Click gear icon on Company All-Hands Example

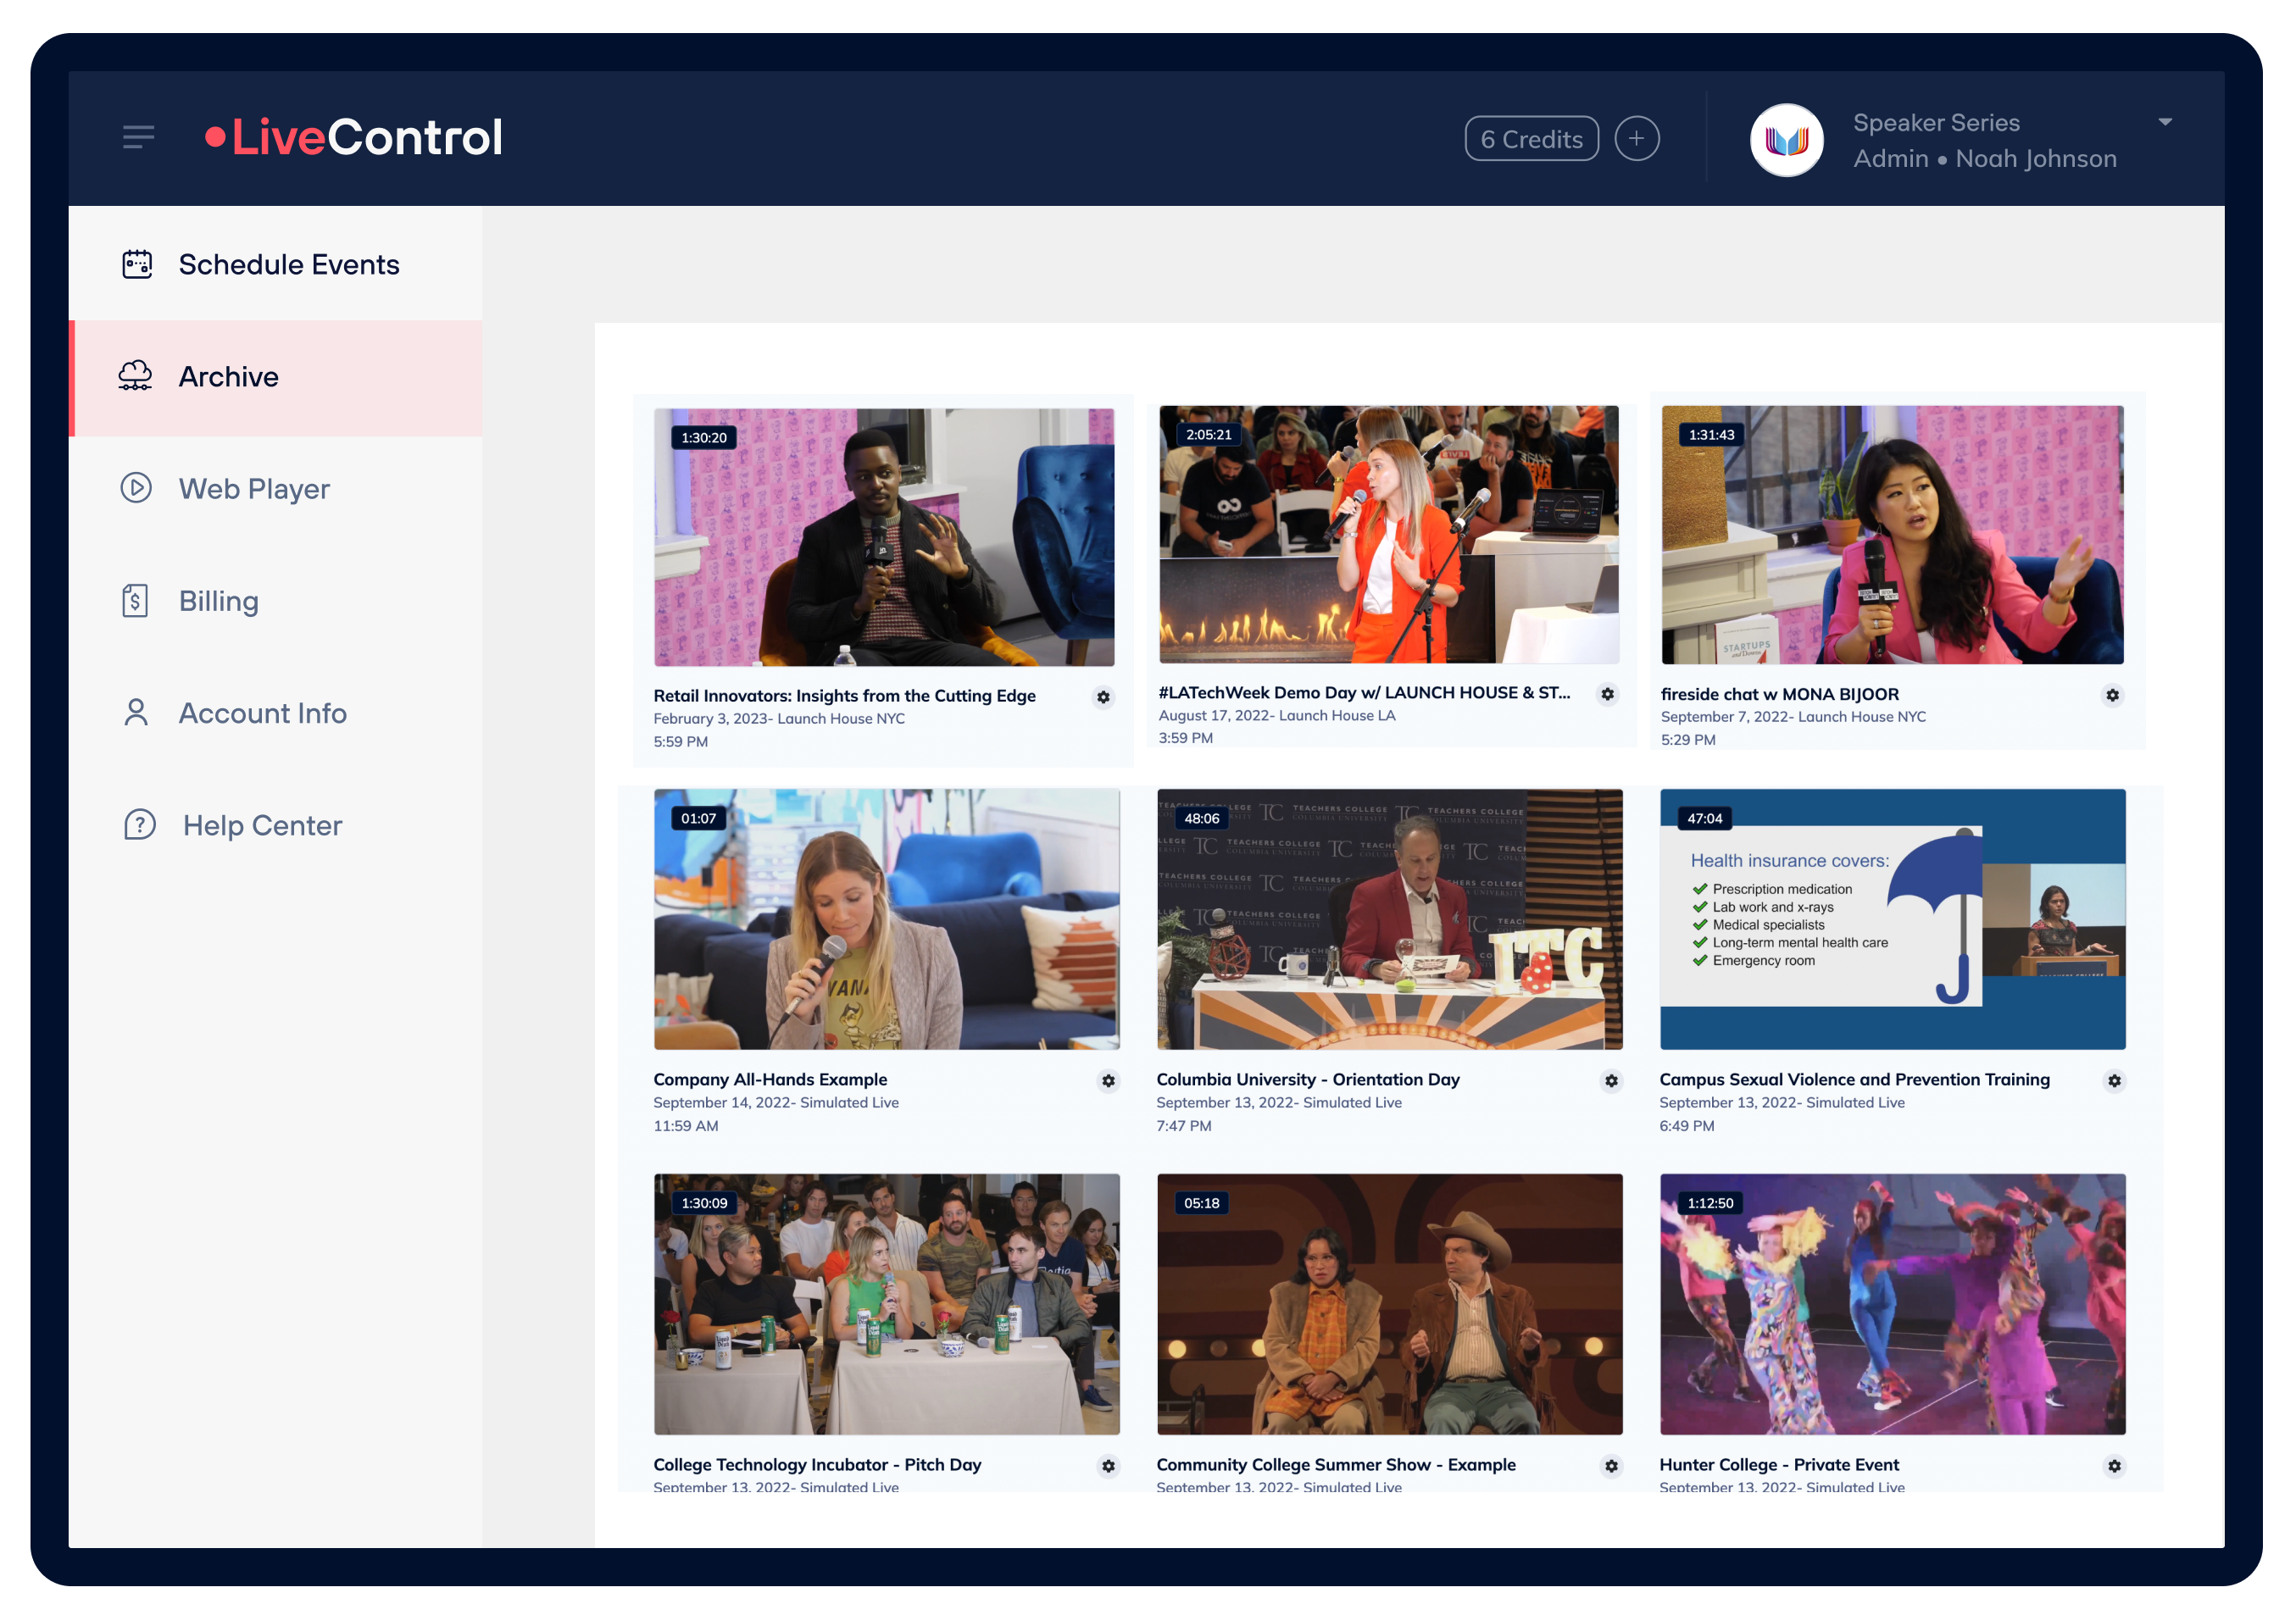(x=1108, y=1081)
